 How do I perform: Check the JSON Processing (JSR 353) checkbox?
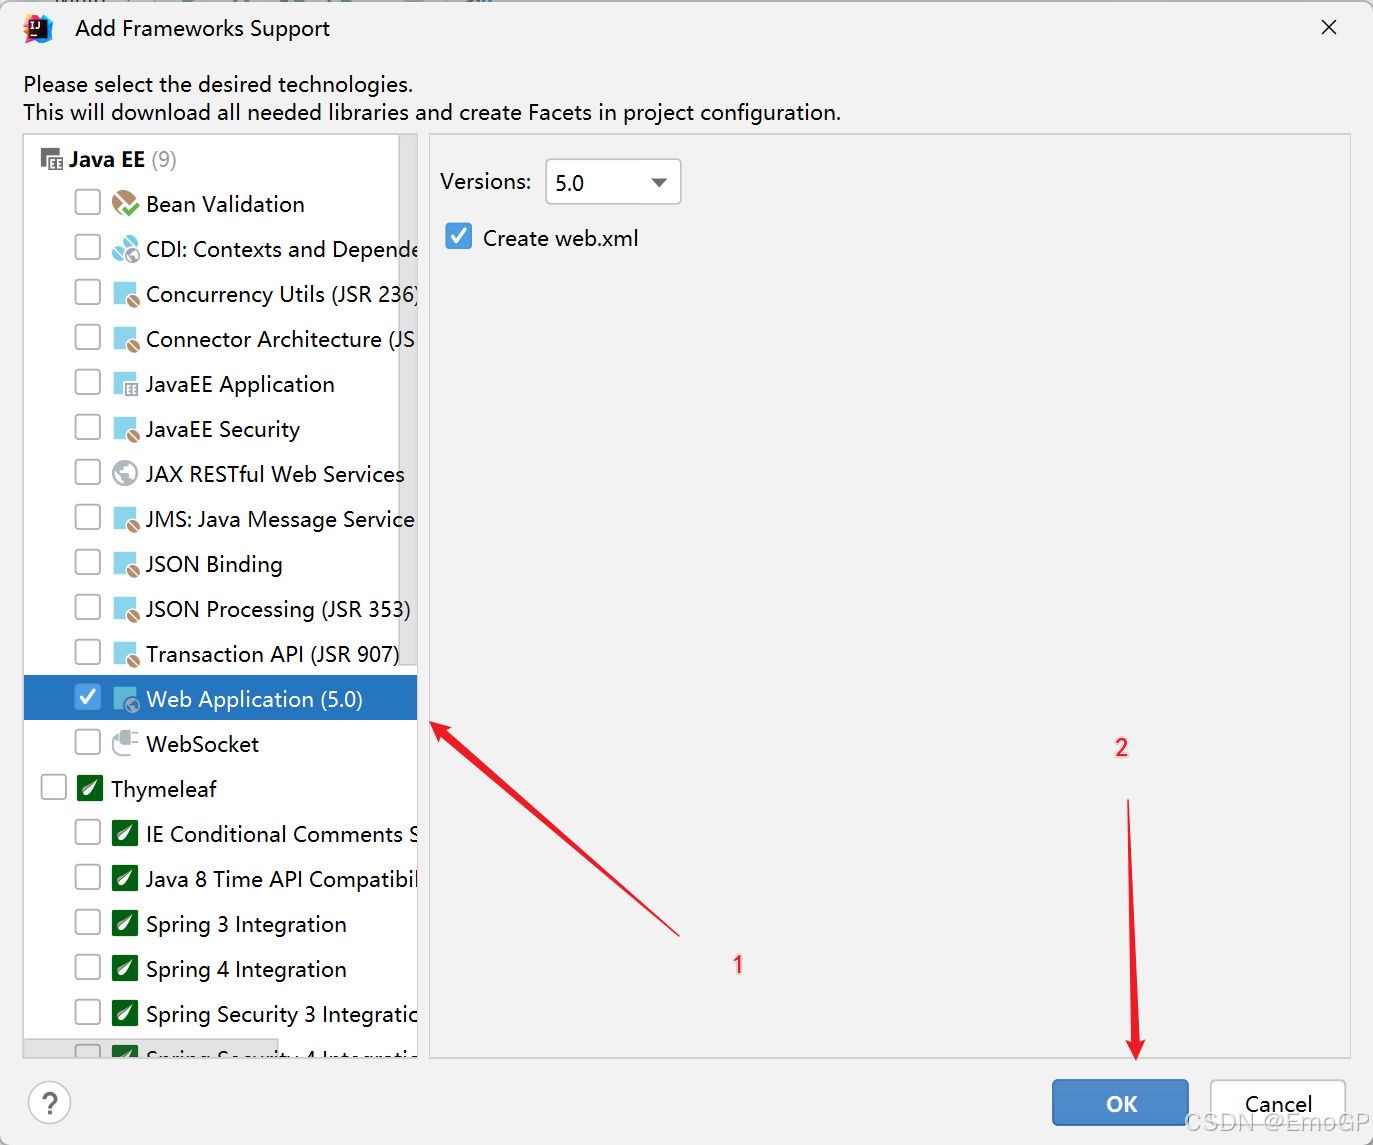point(88,607)
